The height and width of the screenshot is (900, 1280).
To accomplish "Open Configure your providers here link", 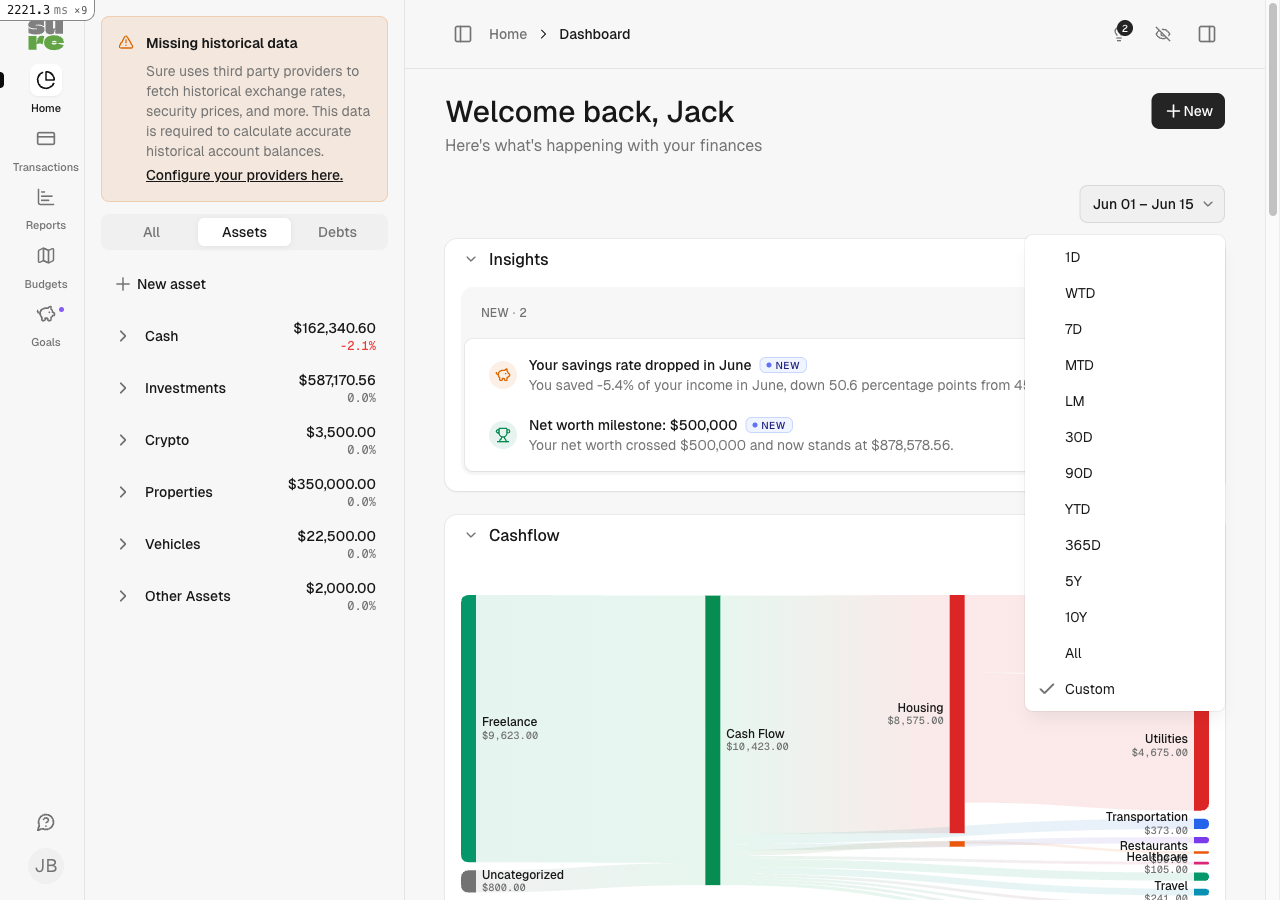I will pos(244,175).
